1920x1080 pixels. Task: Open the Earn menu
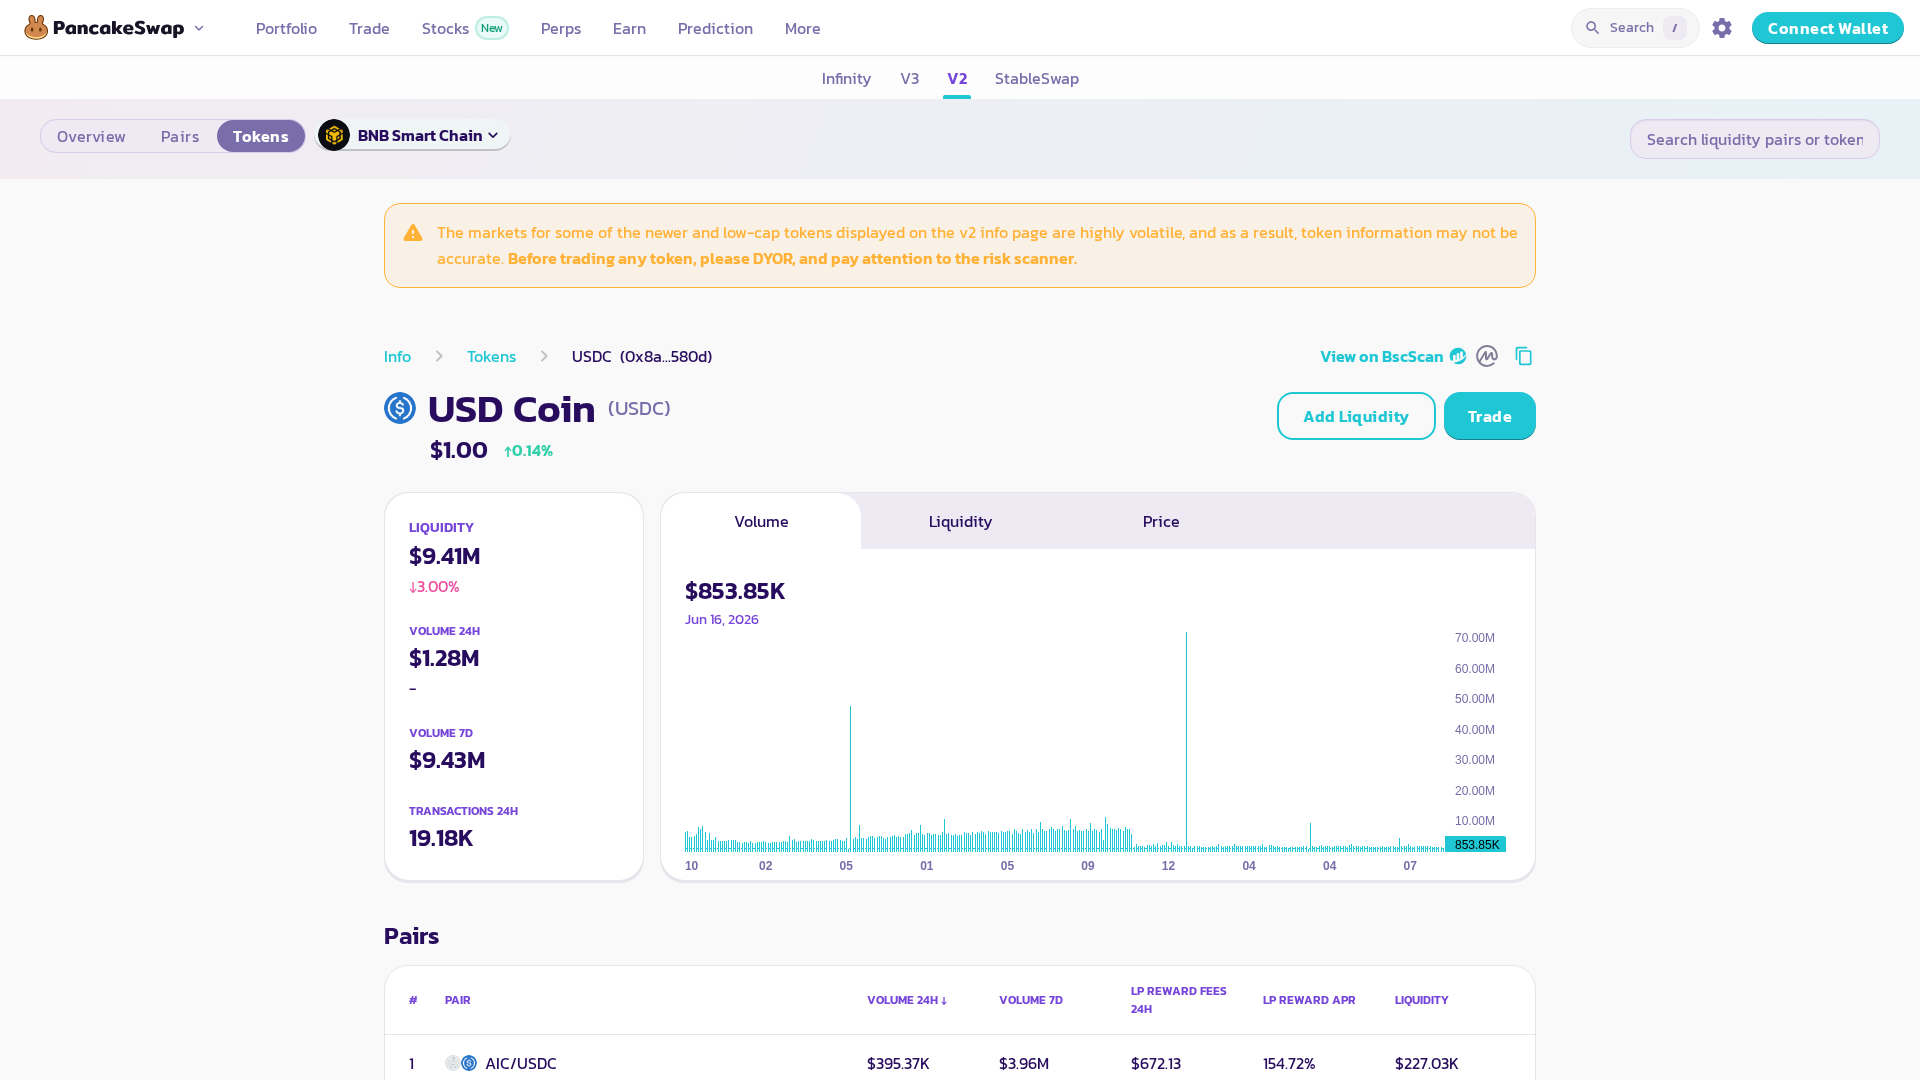(x=629, y=28)
